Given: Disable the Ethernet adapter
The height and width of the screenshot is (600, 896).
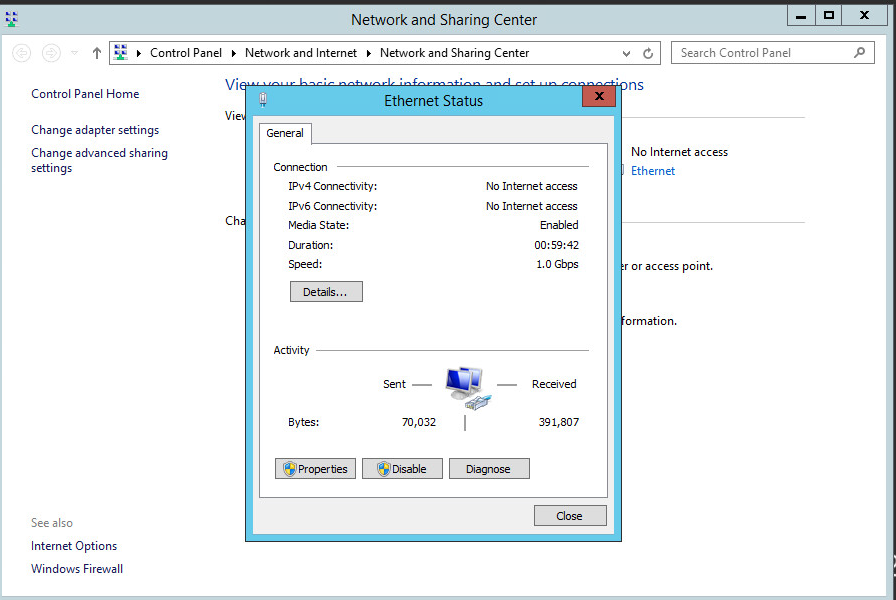Looking at the screenshot, I should 402,469.
